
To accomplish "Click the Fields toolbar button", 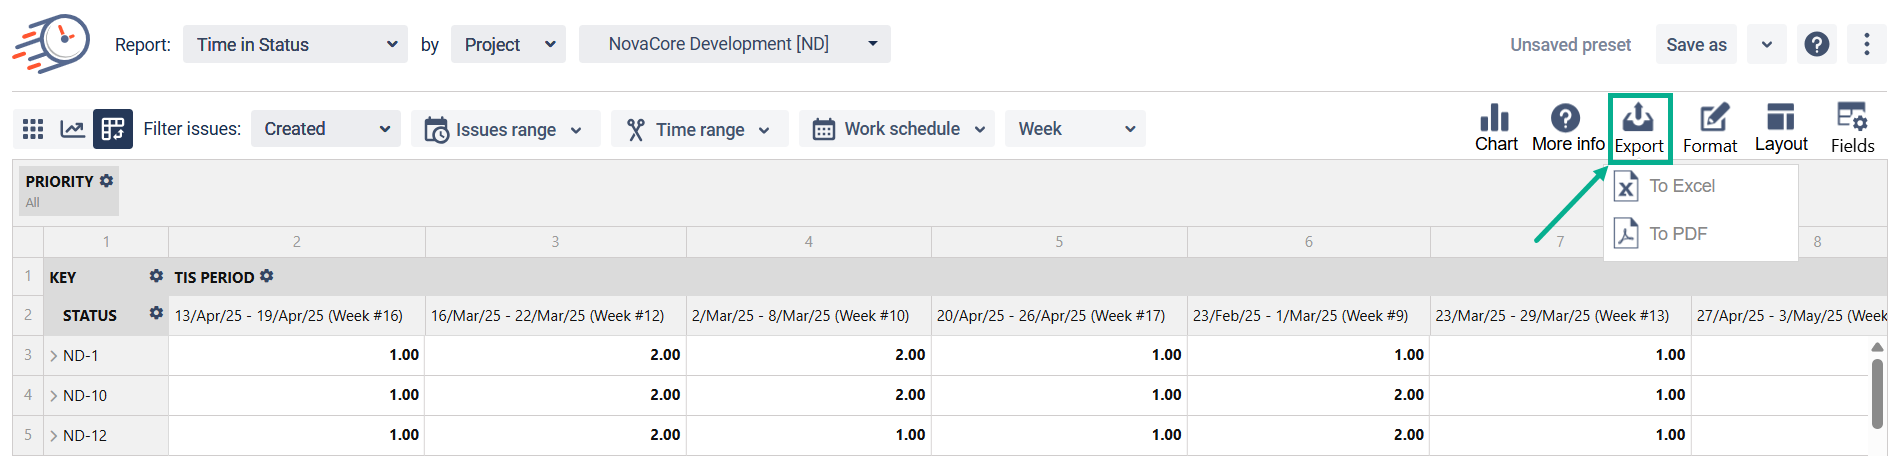I will [1852, 128].
